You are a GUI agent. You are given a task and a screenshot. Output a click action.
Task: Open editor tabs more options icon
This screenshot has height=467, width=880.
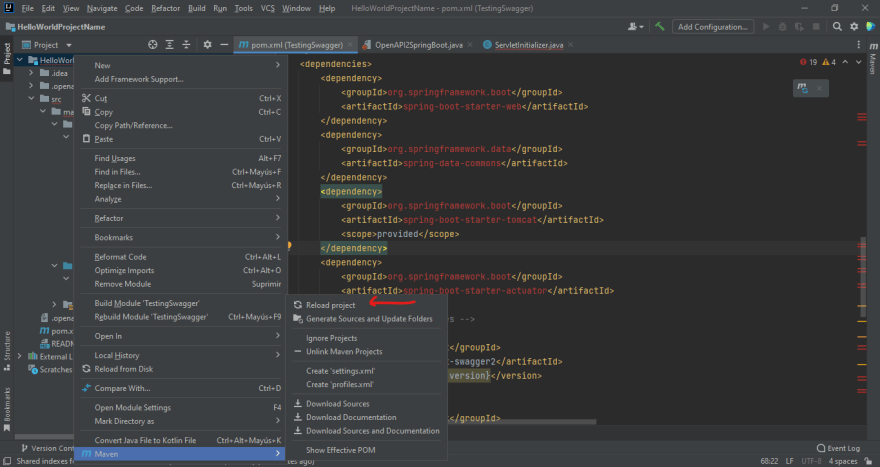coord(859,45)
